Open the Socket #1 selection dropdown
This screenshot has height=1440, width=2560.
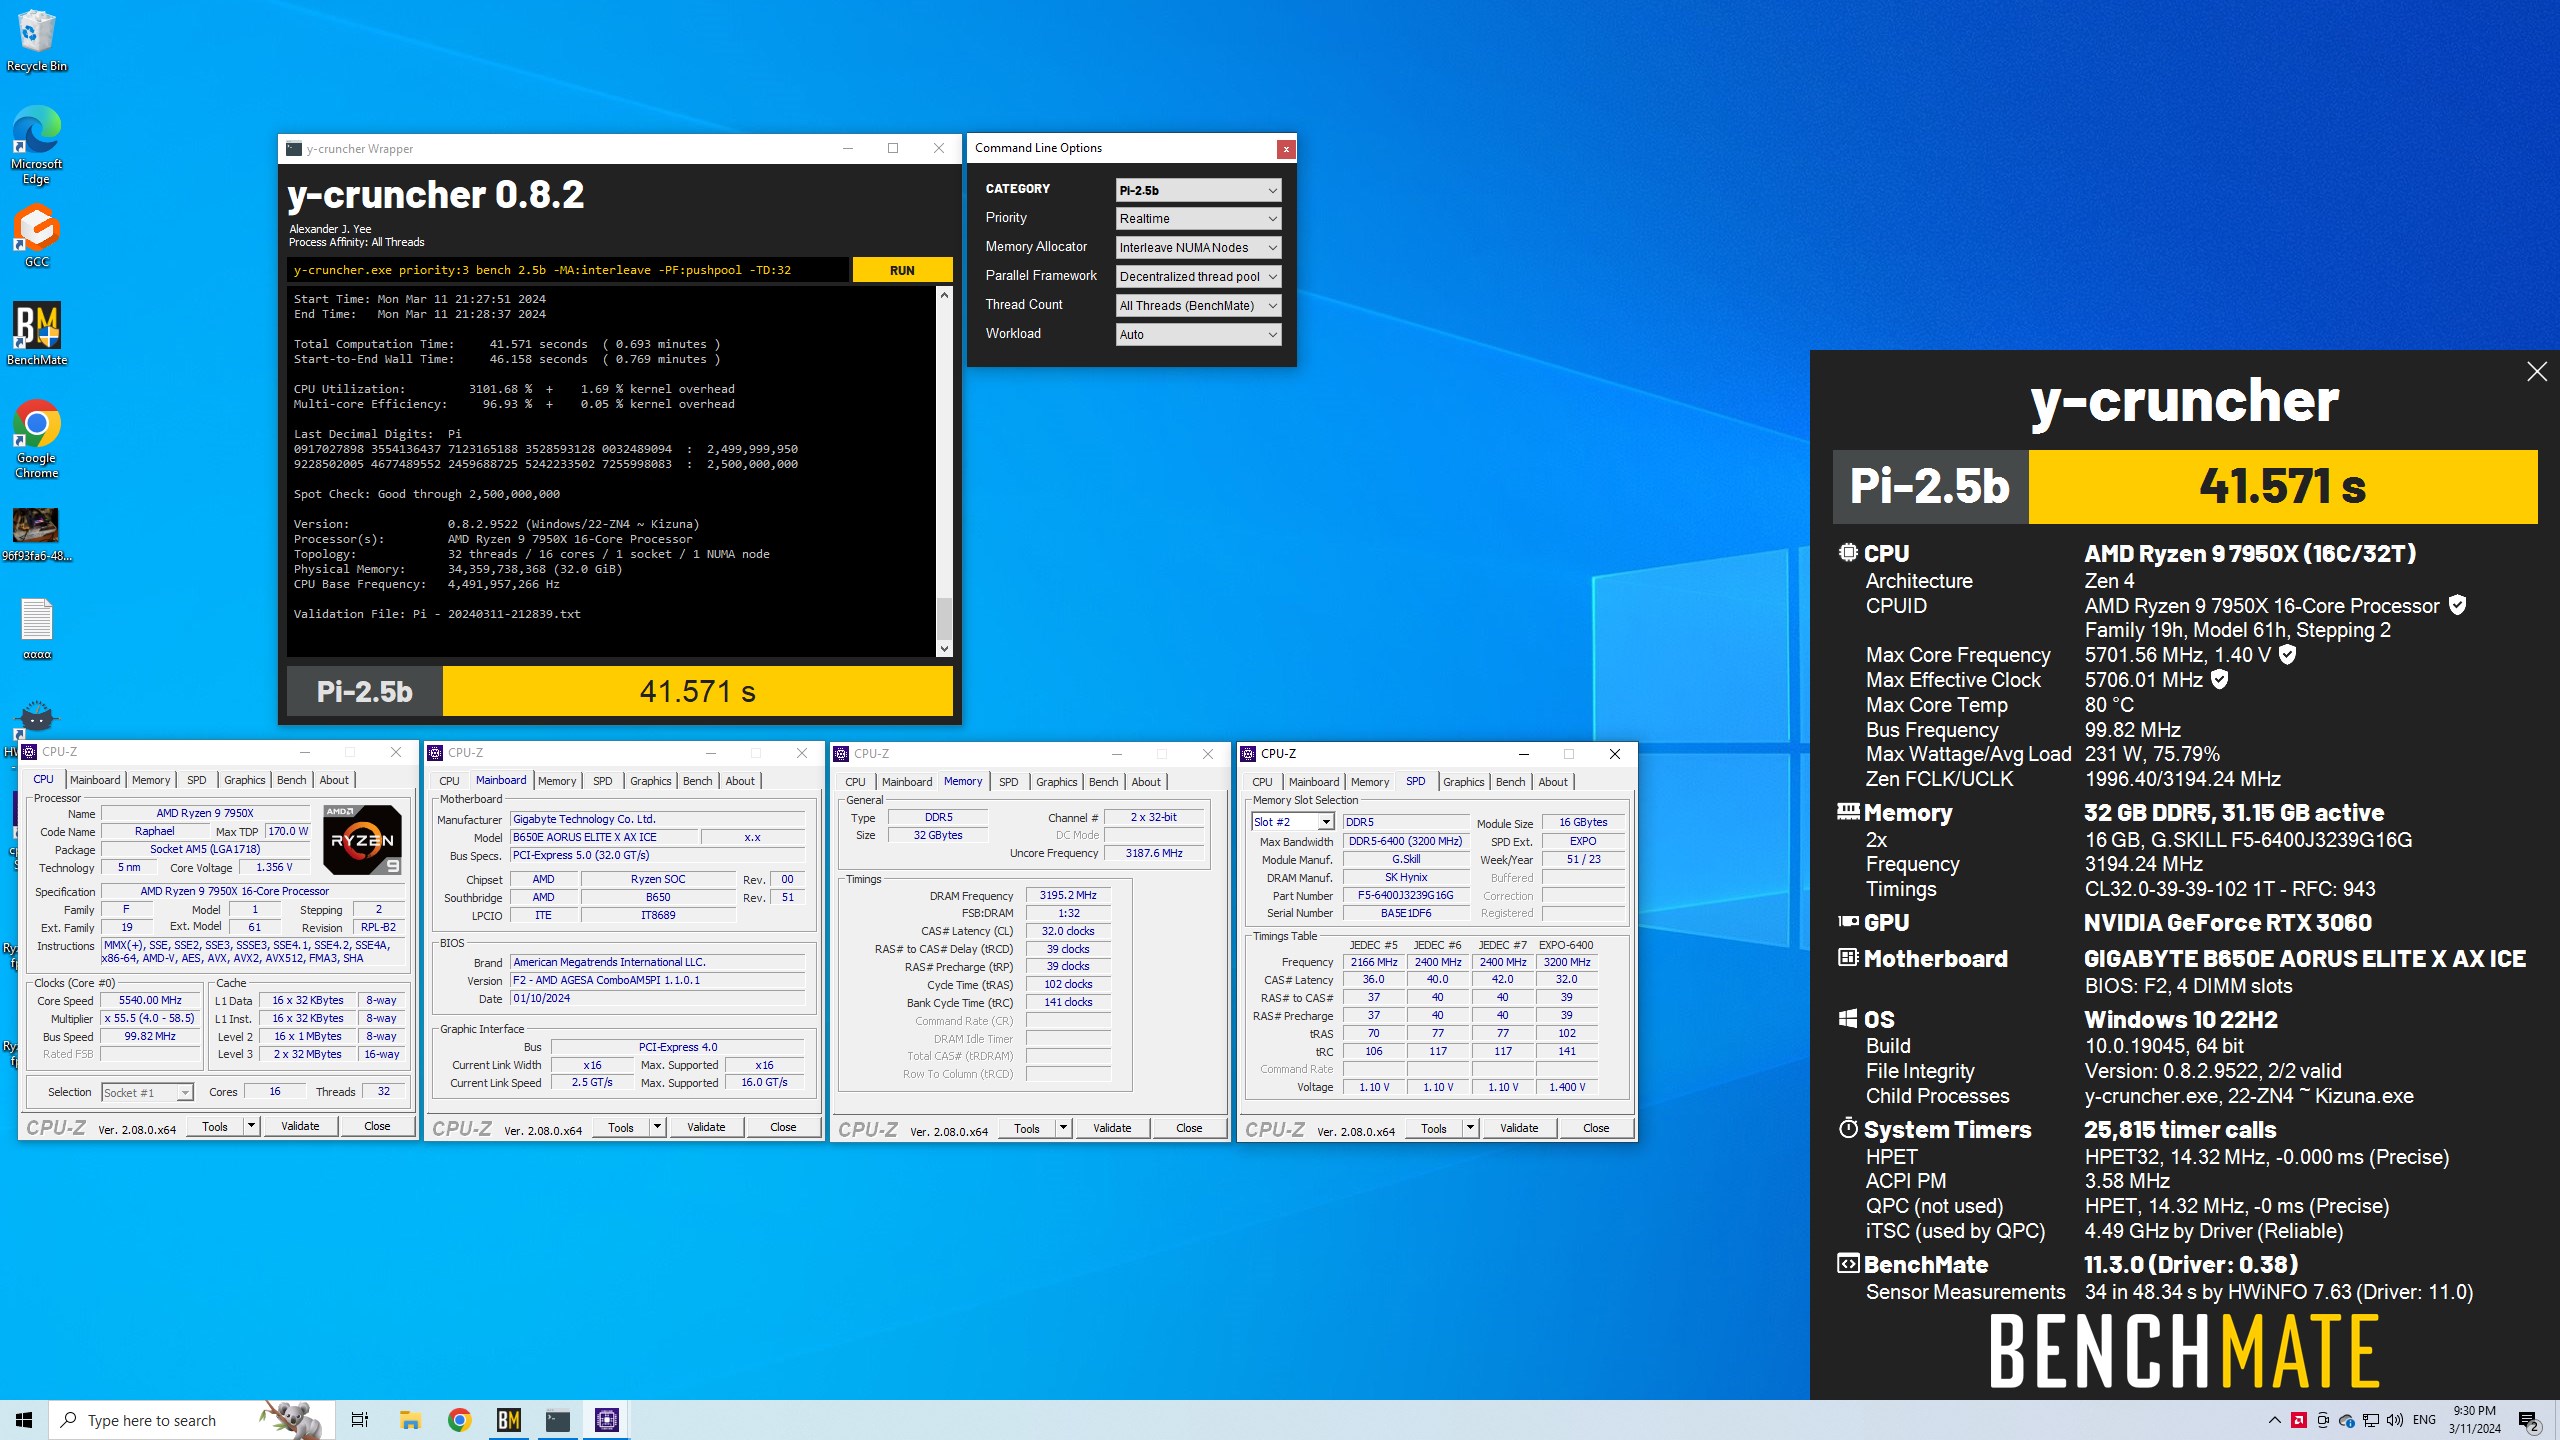[x=147, y=1093]
